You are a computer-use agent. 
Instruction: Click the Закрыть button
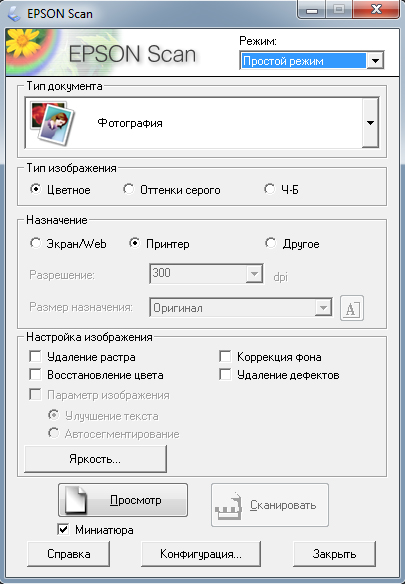click(x=334, y=554)
